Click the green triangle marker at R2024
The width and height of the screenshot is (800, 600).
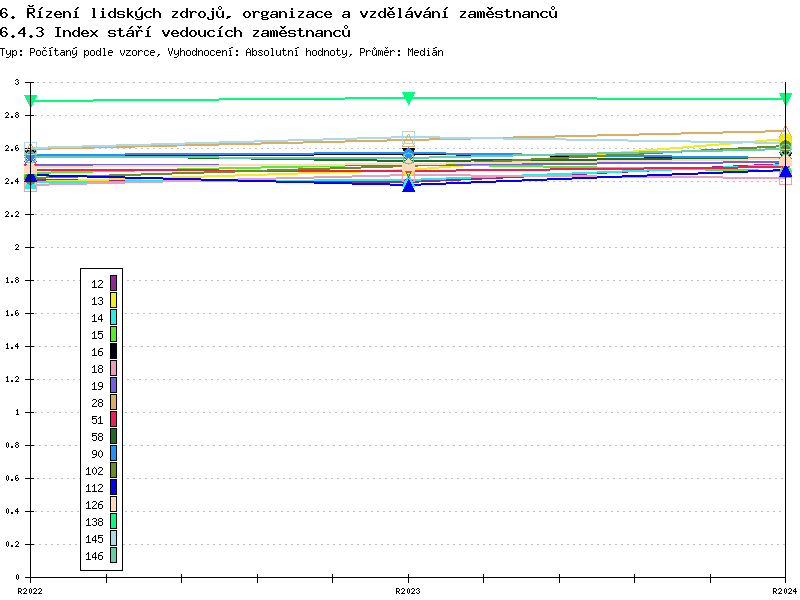pyautogui.click(x=785, y=98)
